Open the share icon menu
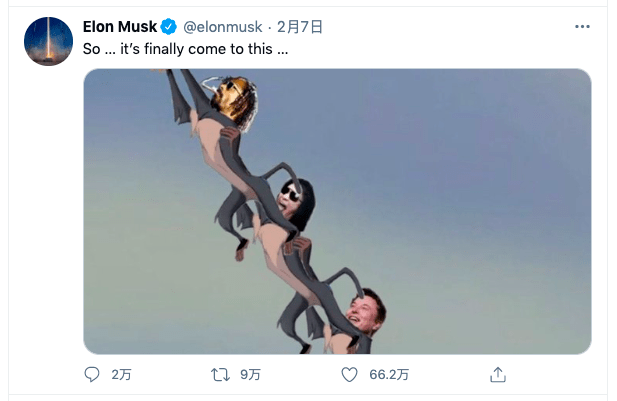 click(497, 375)
